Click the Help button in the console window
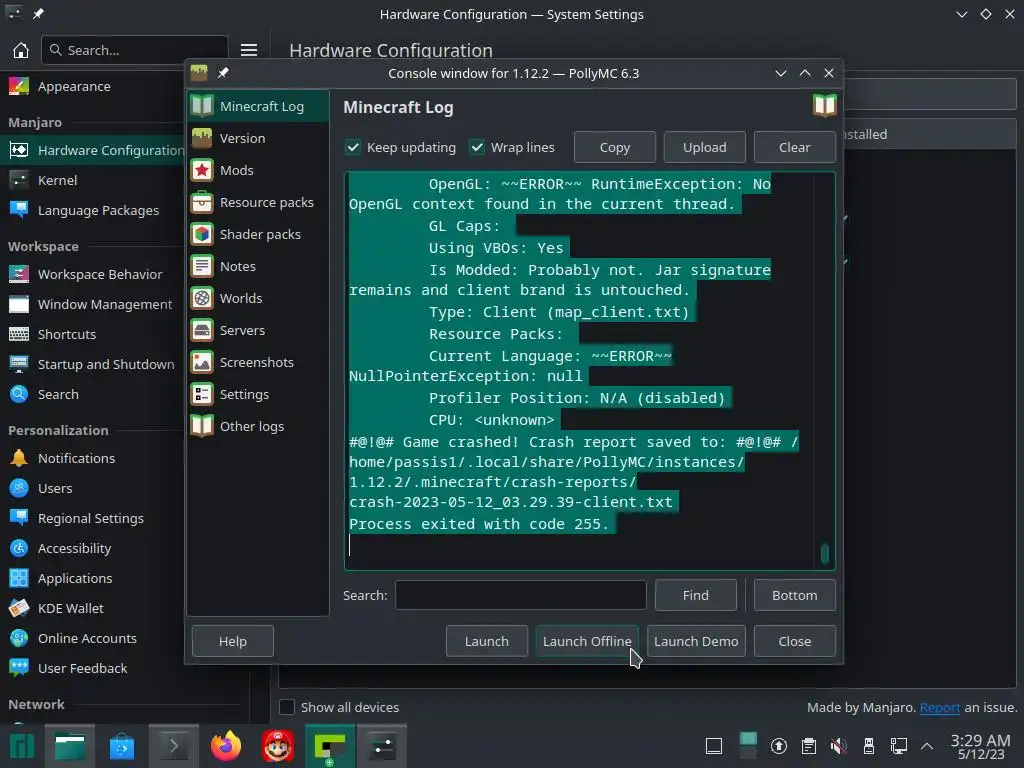The image size is (1024, 768). click(x=232, y=641)
